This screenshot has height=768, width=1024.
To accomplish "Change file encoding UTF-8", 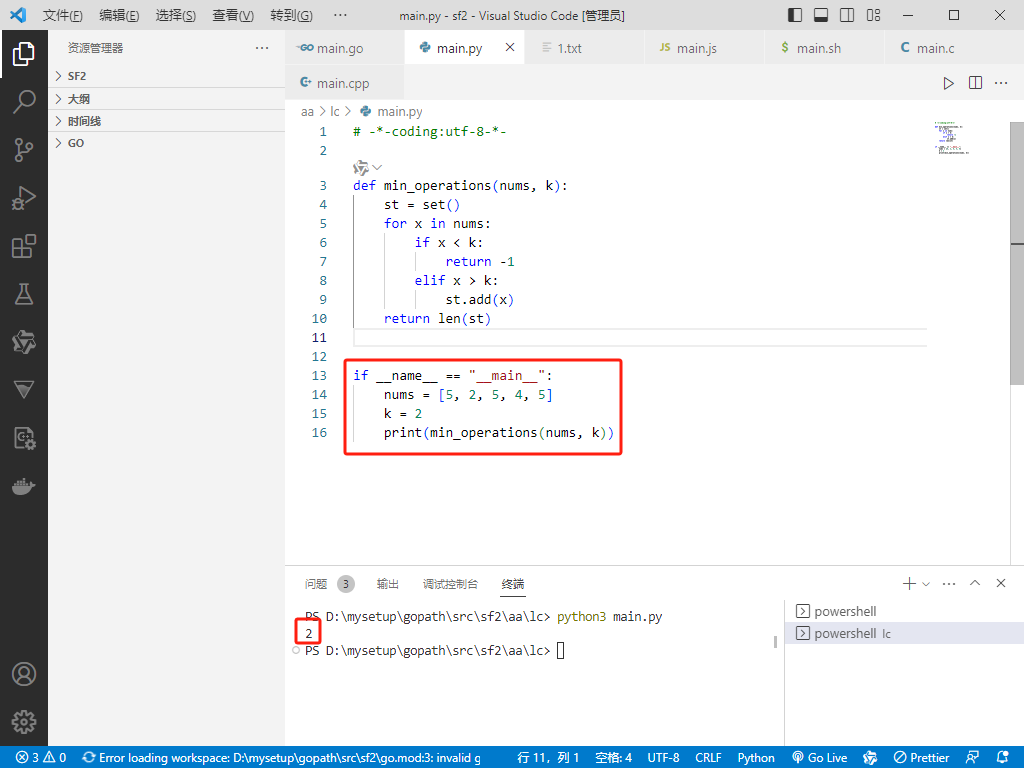I will [x=663, y=758].
